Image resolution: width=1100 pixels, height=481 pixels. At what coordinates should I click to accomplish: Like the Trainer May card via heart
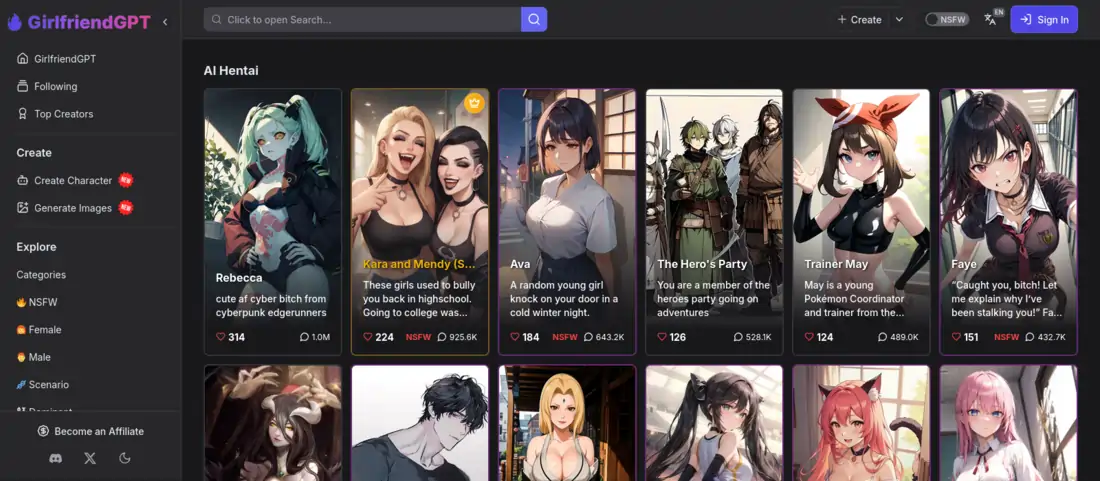809,337
